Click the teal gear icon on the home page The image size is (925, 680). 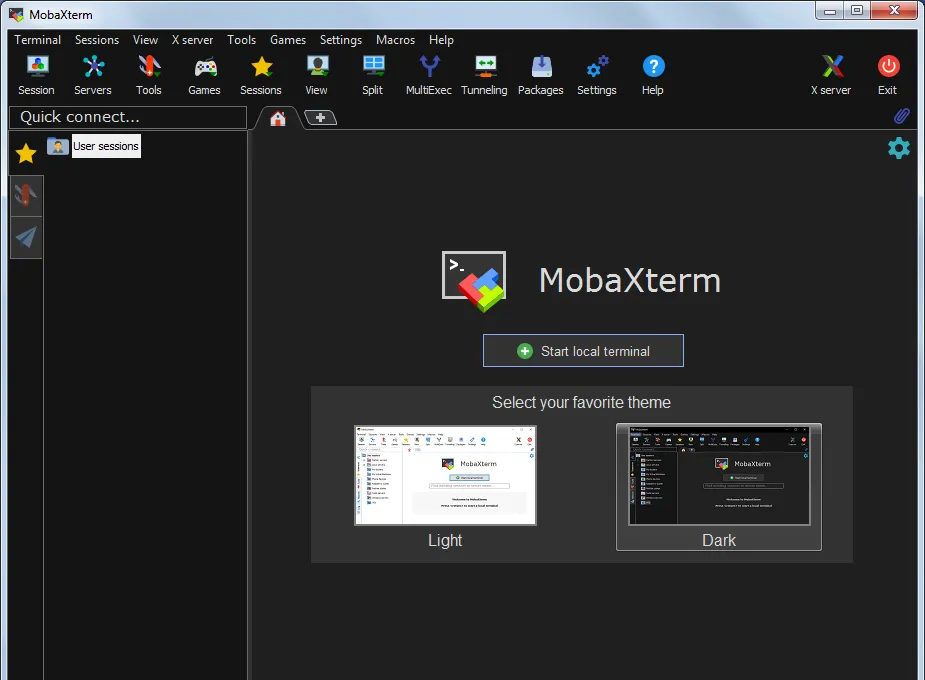coord(898,148)
